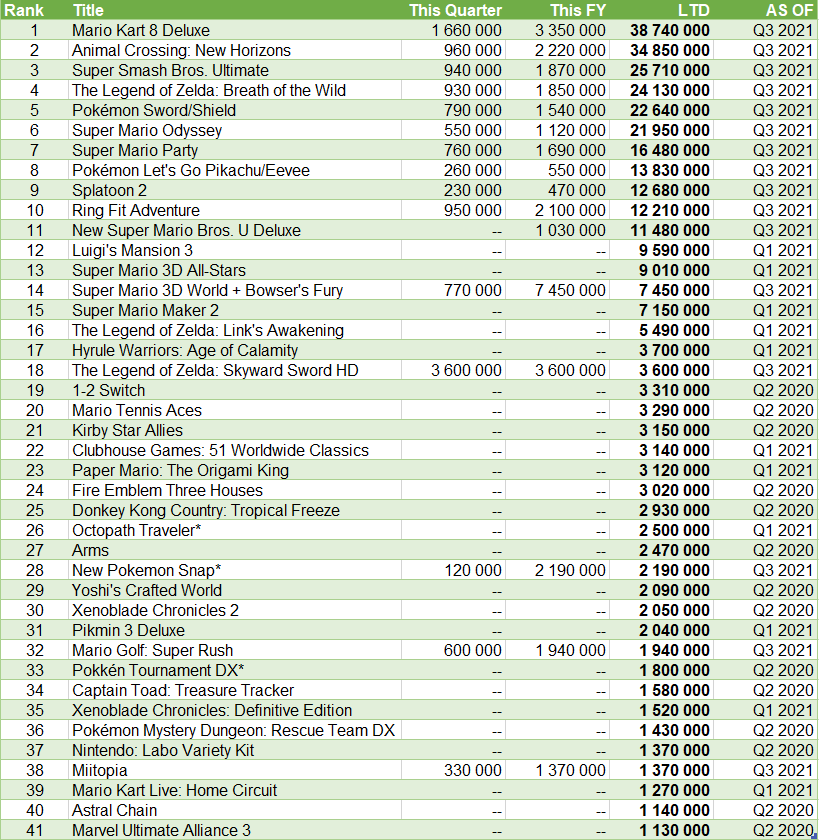Select Paper Mario: The Origami King cell
The width and height of the screenshot is (819, 840).
click(x=235, y=470)
